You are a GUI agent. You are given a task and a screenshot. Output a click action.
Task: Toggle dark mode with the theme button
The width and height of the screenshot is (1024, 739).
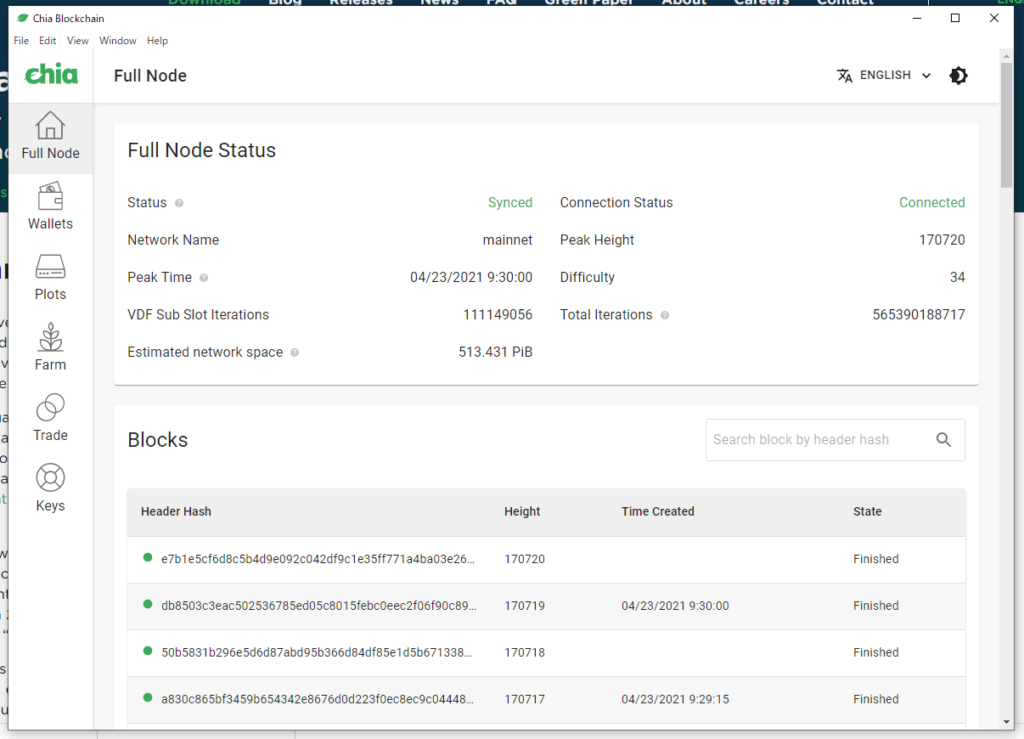[958, 76]
